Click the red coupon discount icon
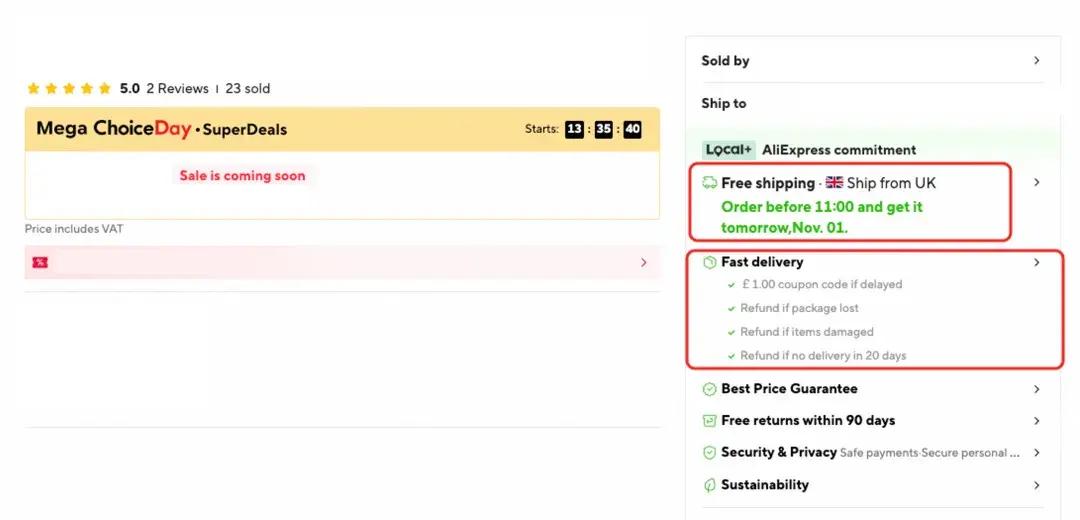The width and height of the screenshot is (1080, 520). (40, 263)
